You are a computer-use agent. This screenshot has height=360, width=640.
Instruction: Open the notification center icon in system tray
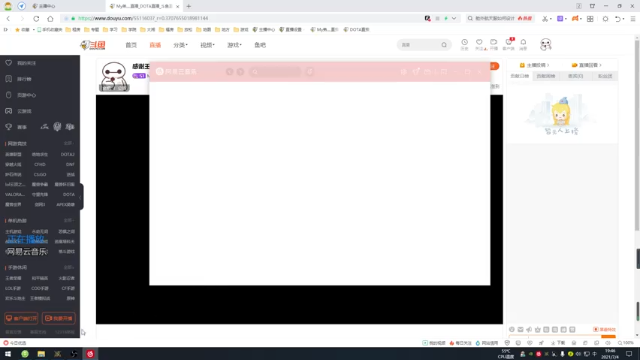coord(629,354)
